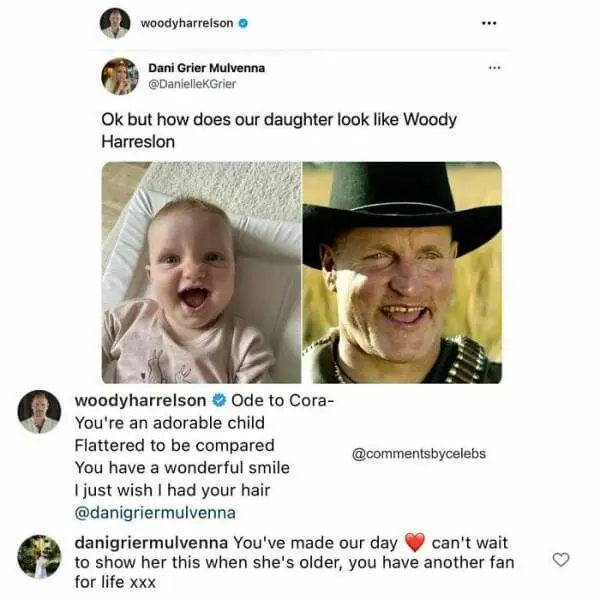The width and height of the screenshot is (600, 600).
Task: Open the embedded tweet's three-dot menu
Action: coord(491,69)
